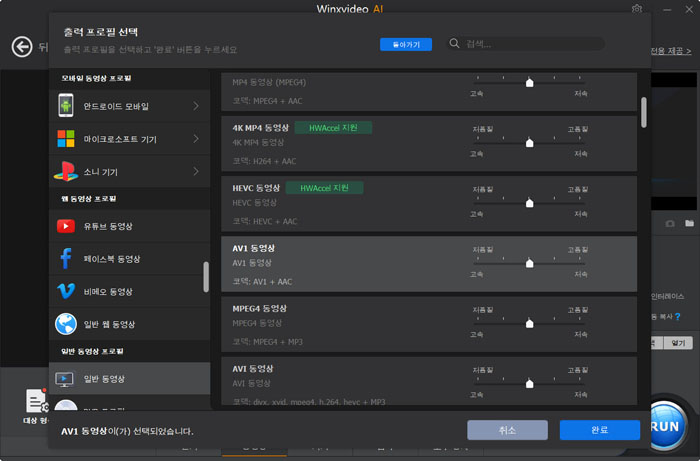This screenshot has height=461, width=700.
Task: Select the Facebook video profile icon
Action: [66, 259]
